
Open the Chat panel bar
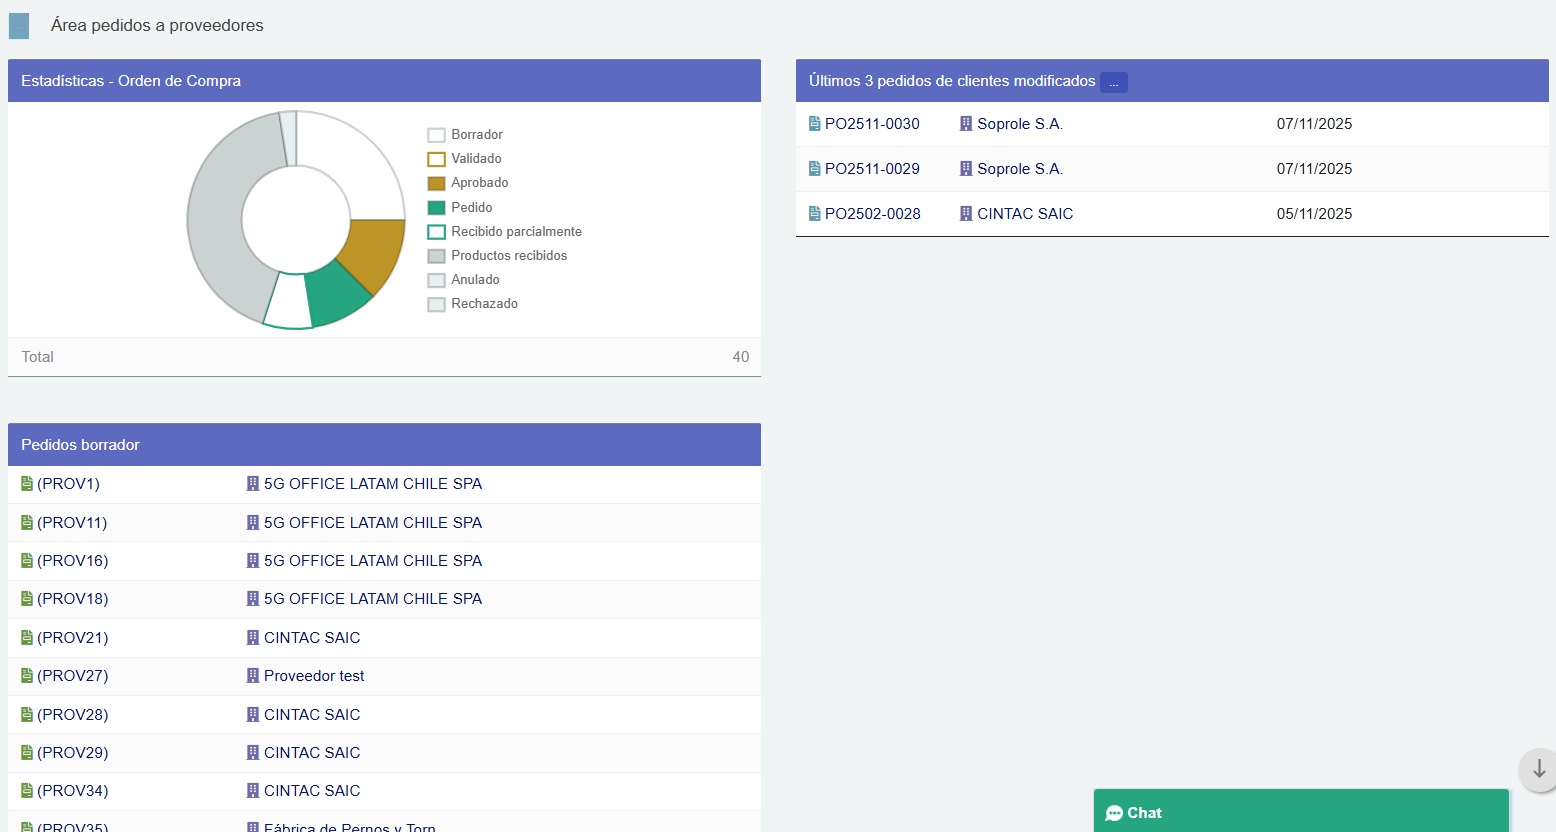tap(1300, 812)
